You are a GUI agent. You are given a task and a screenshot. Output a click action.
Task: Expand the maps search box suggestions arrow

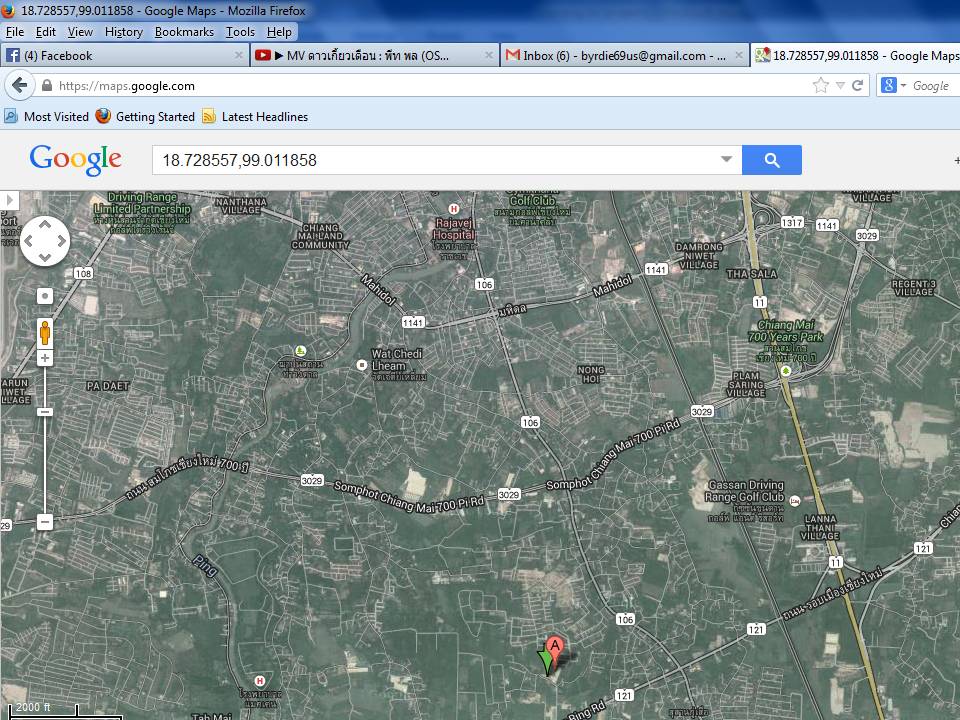(x=726, y=159)
